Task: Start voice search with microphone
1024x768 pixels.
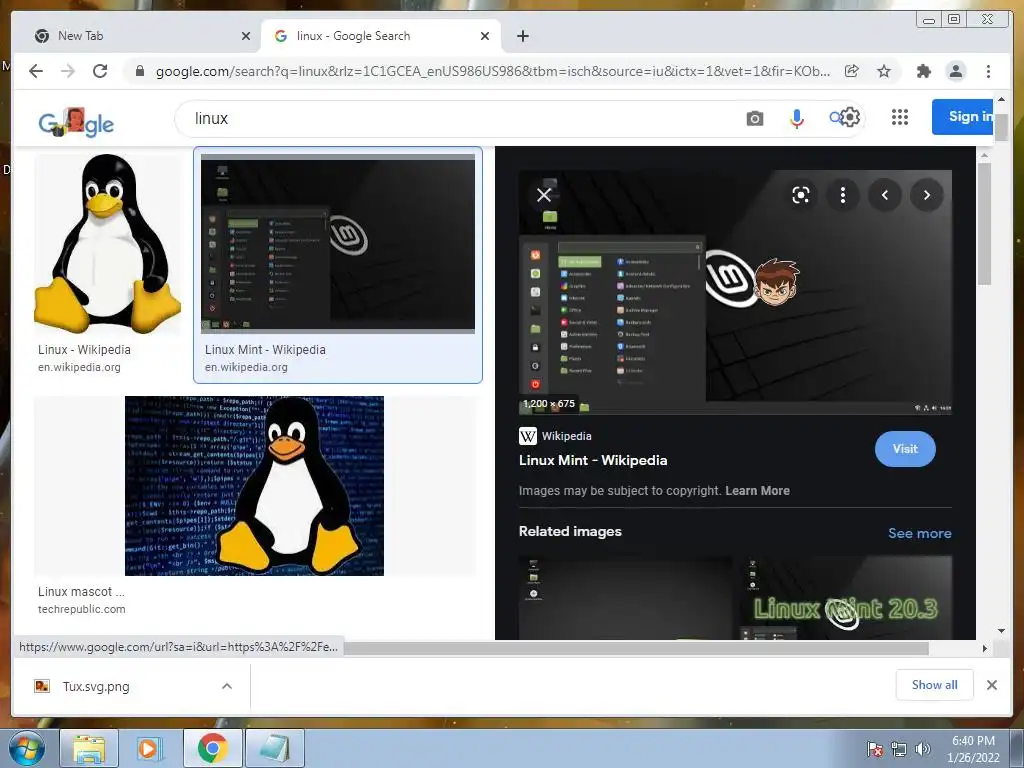Action: coord(796,118)
